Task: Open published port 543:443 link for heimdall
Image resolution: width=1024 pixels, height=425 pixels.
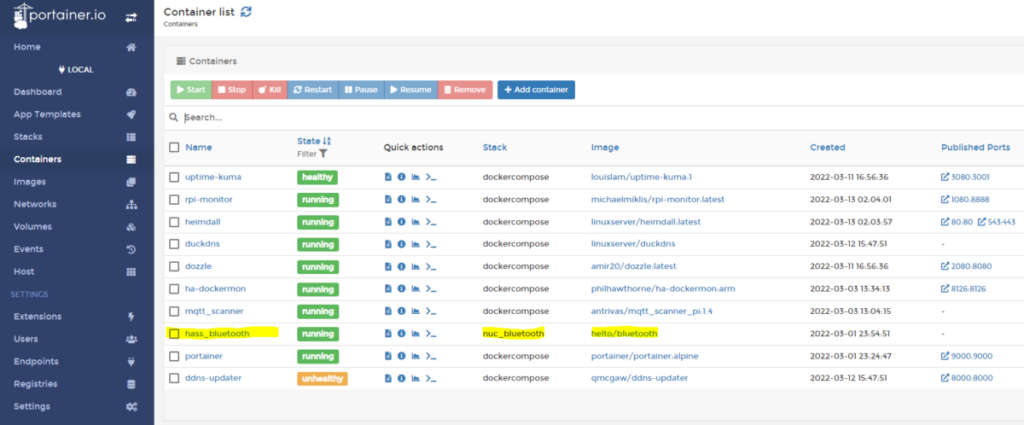Action: (x=997, y=222)
